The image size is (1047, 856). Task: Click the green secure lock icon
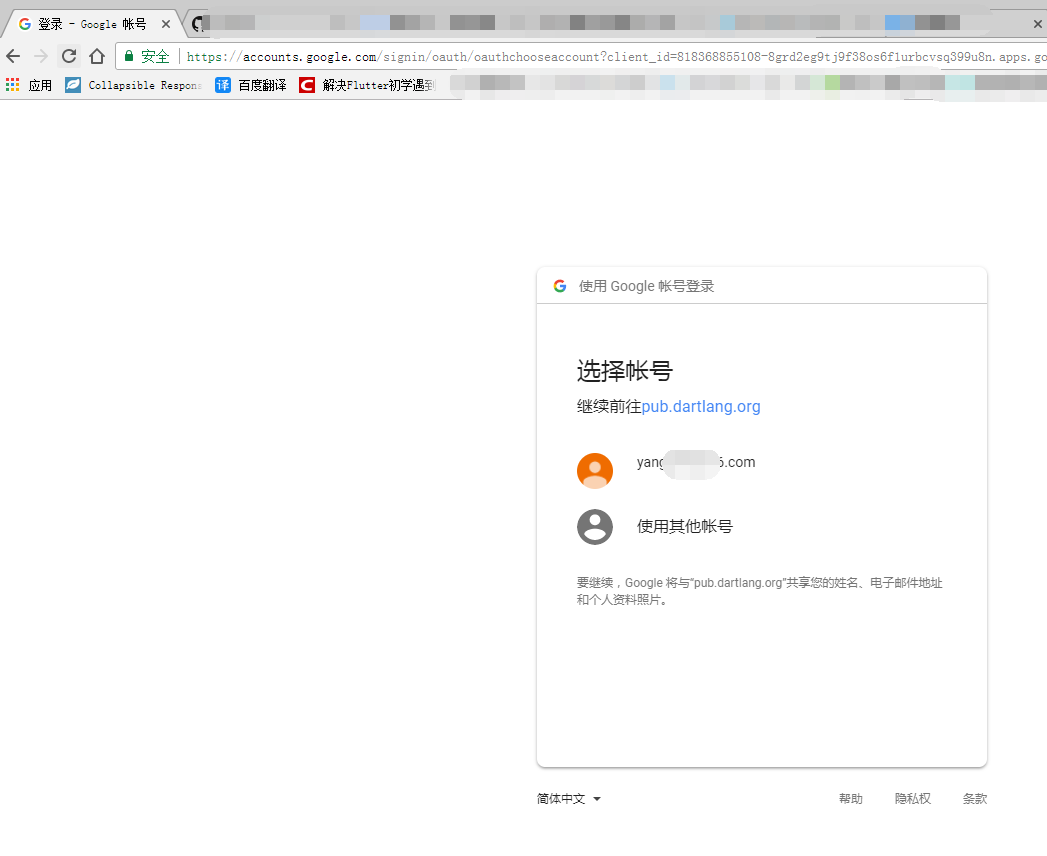click(130, 56)
